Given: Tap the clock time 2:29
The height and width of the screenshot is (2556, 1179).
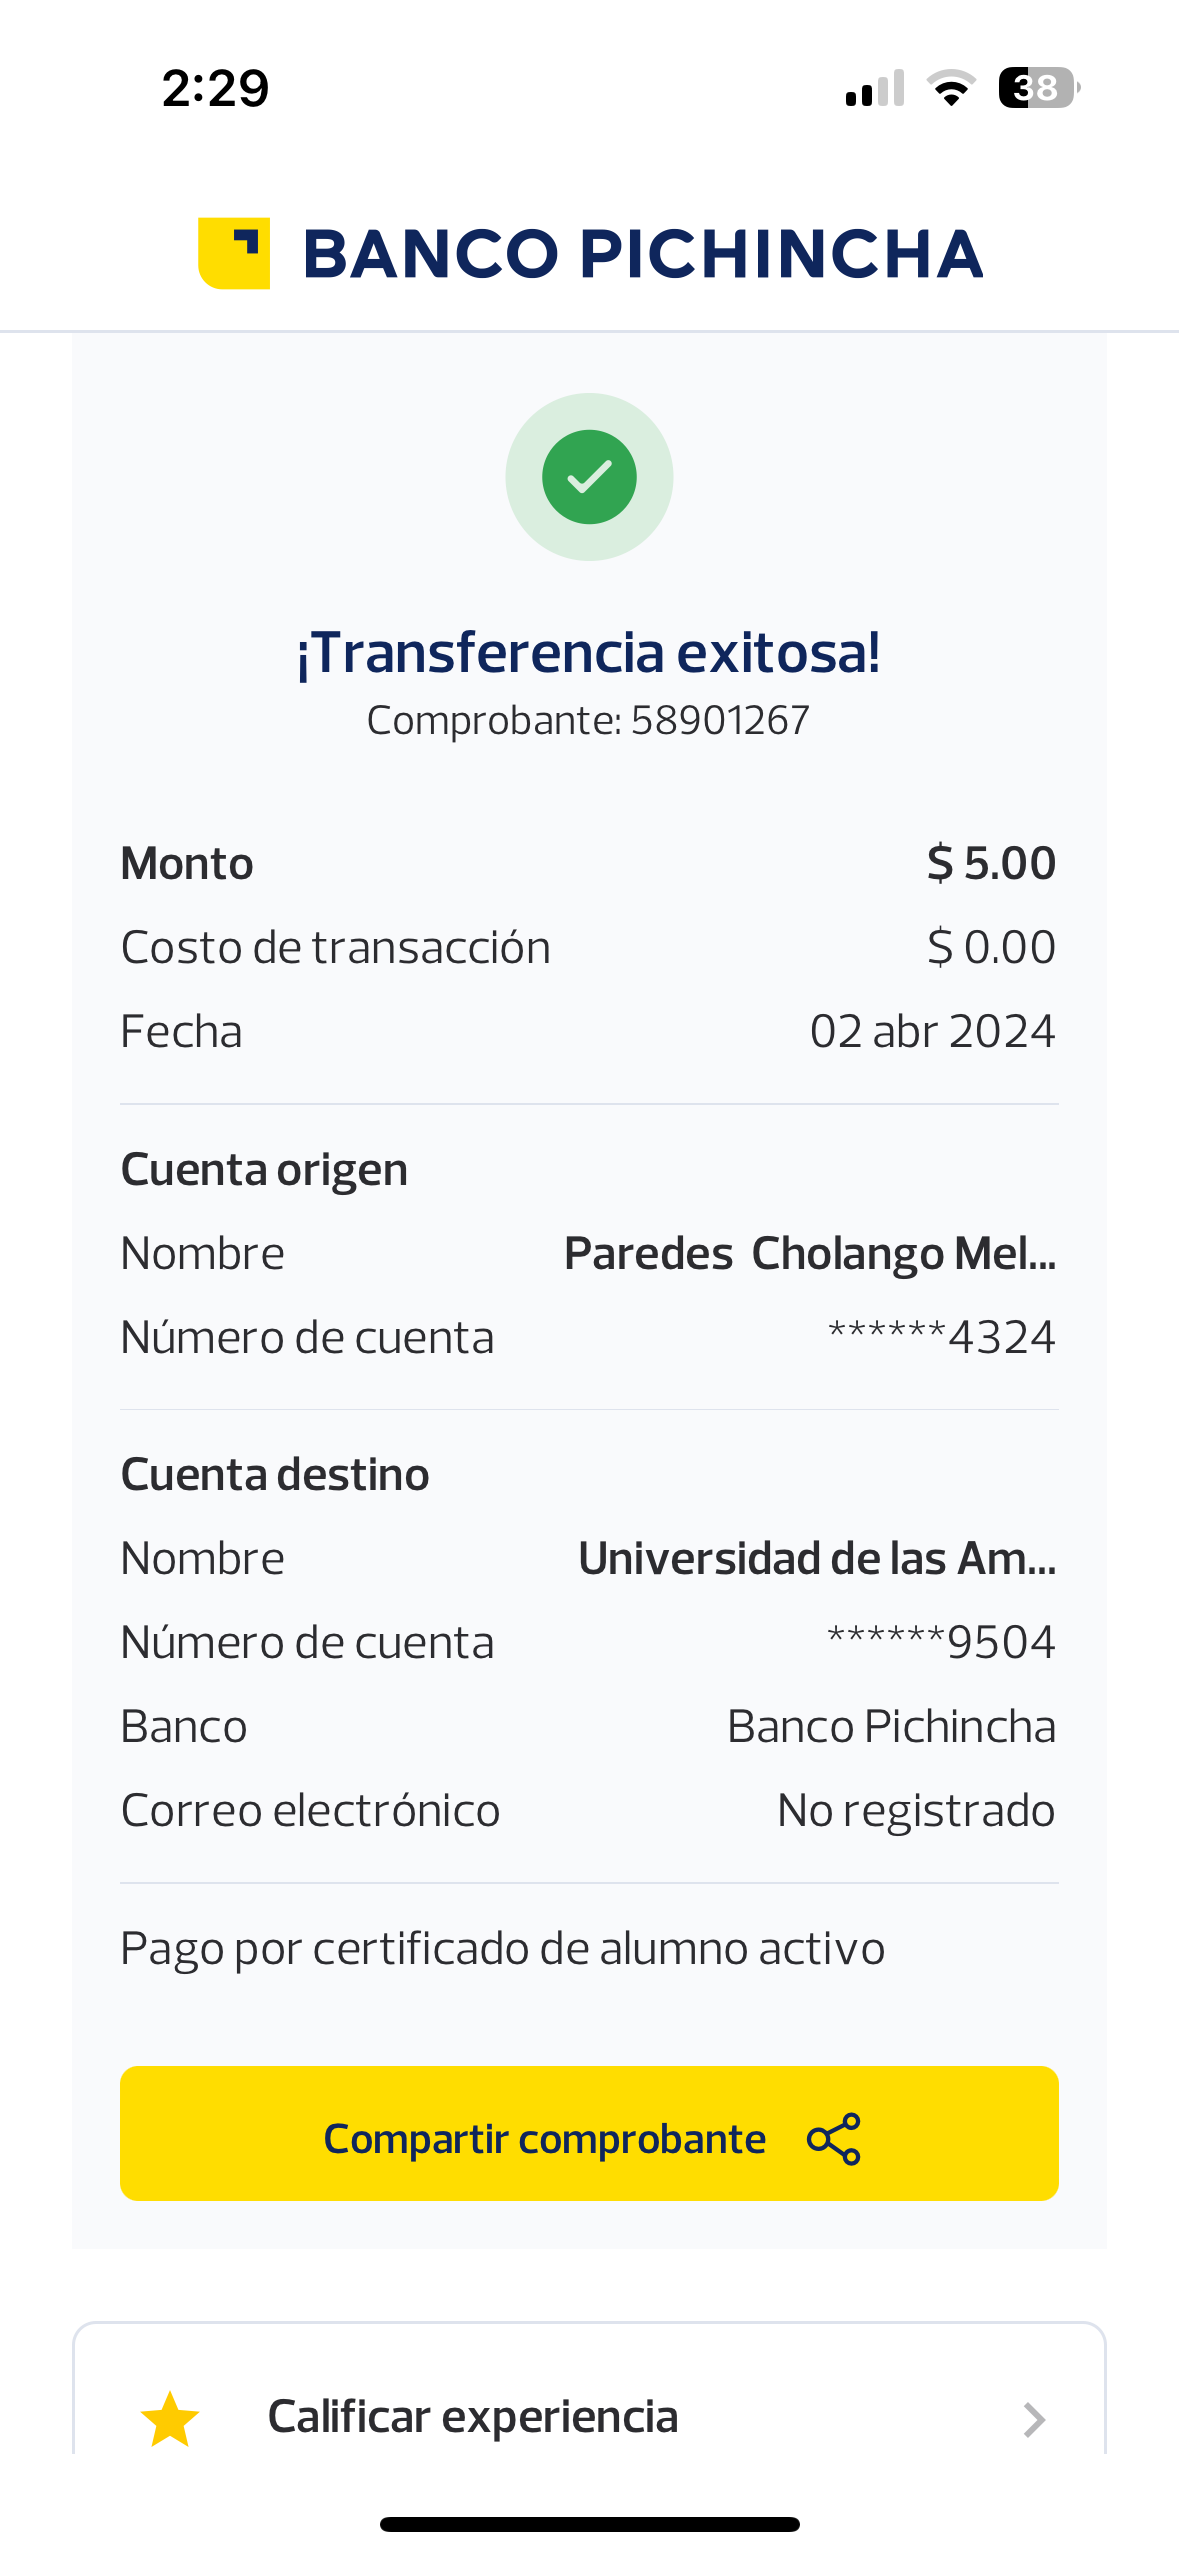Looking at the screenshot, I should point(216,88).
